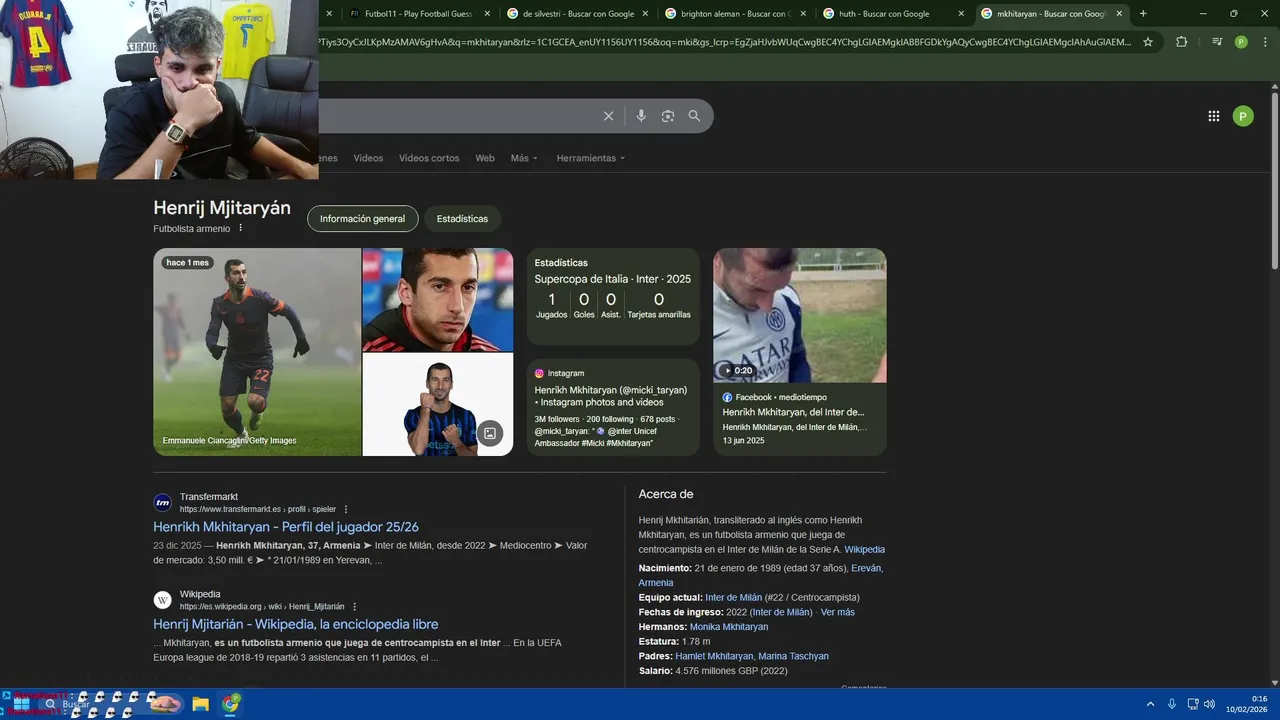1280x720 pixels.
Task: Select the Estadísticas chip
Action: point(462,218)
